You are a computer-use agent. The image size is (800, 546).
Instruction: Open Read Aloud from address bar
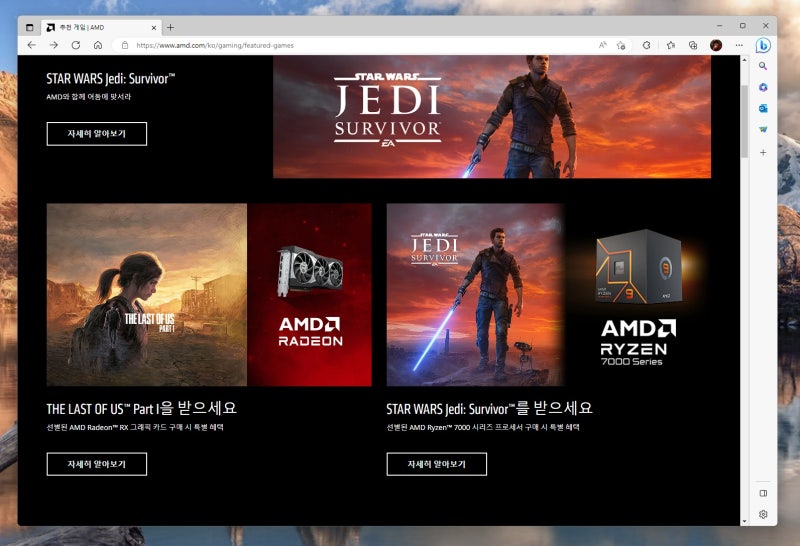pos(603,45)
